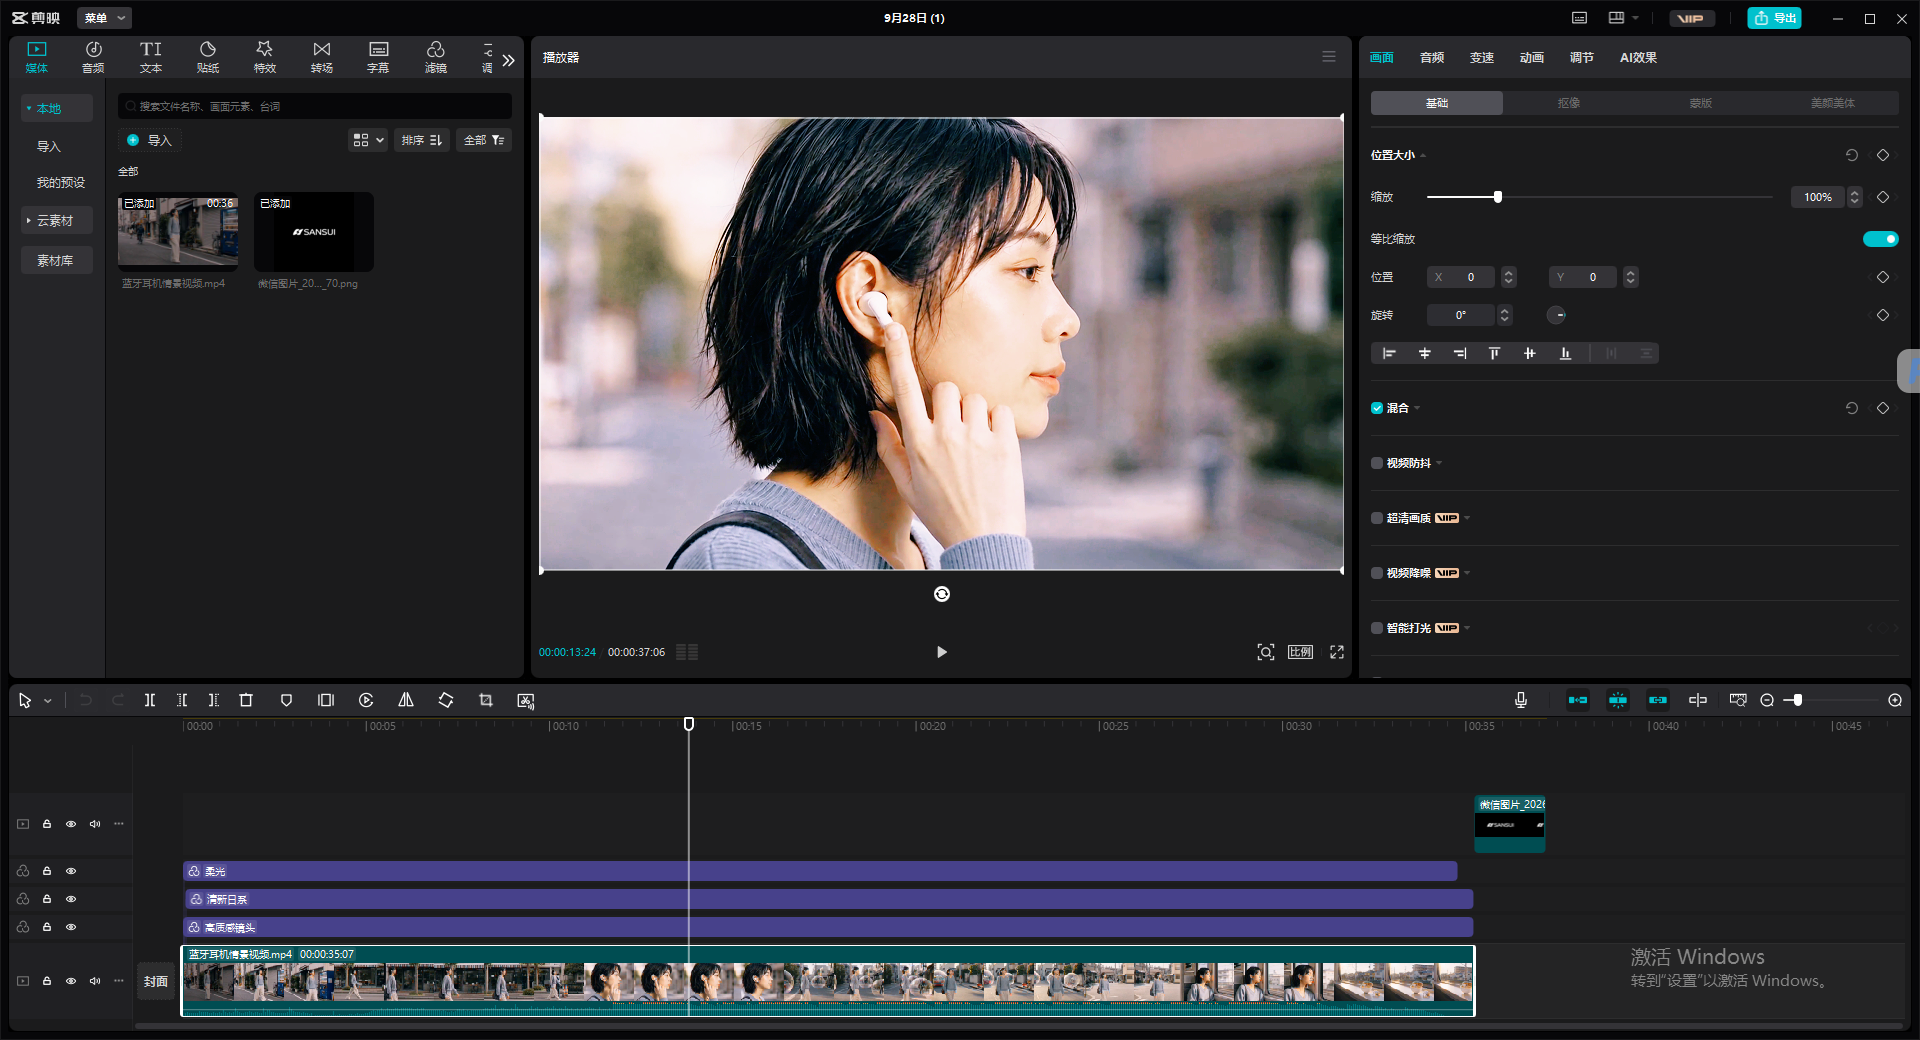Click the 比例 aspect ratio button
Viewport: 1920px width, 1040px height.
coord(1300,652)
